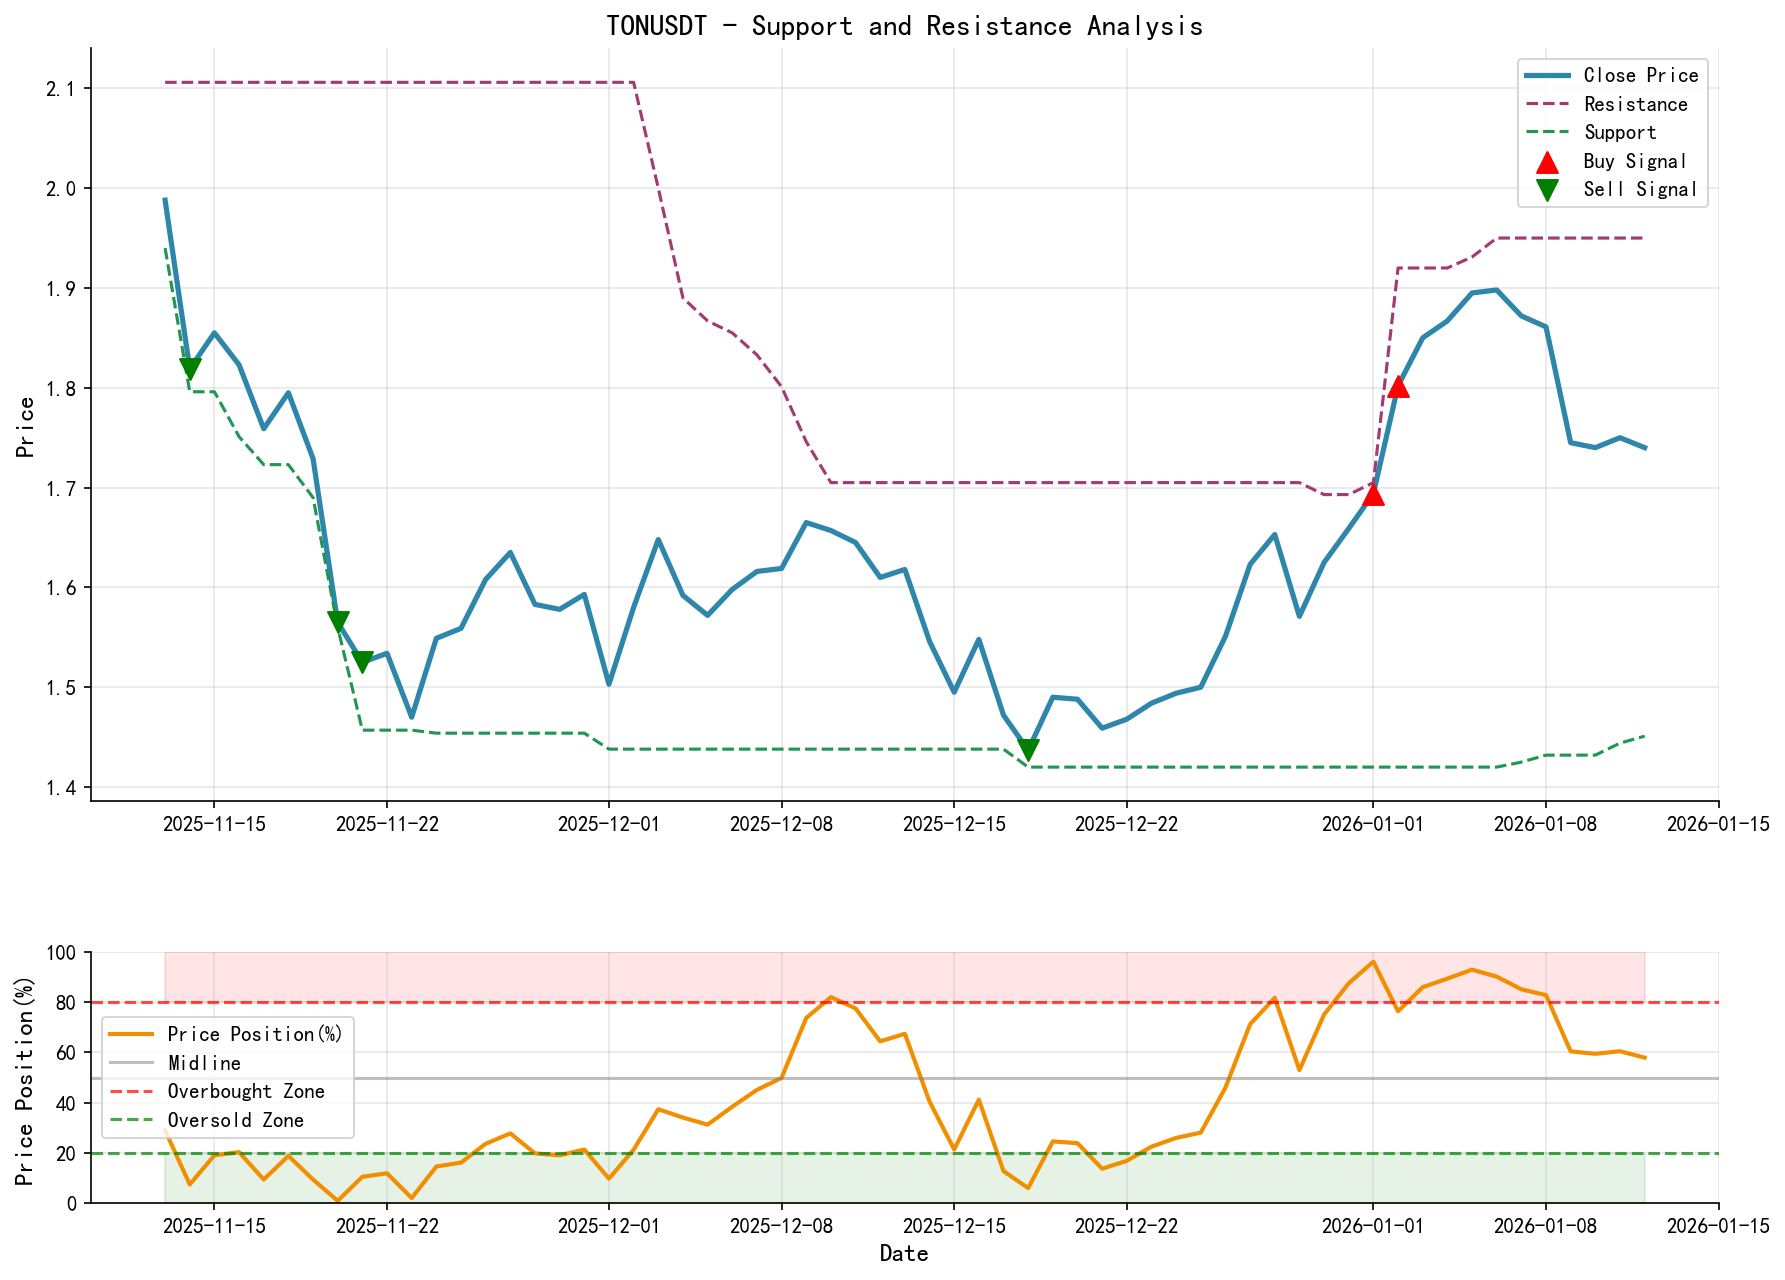This screenshot has height=1280, width=1785.
Task: Click the lowest Sell Signal triangle near 1.52
Action: tap(364, 659)
